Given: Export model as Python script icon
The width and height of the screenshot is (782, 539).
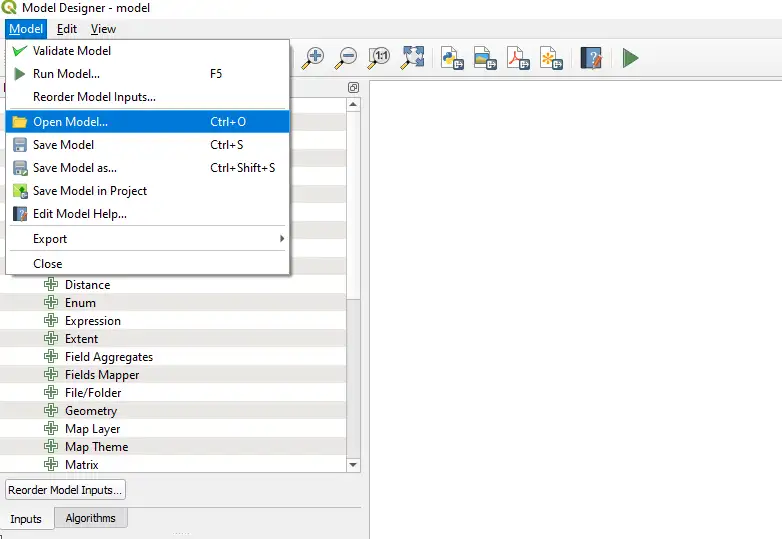Looking at the screenshot, I should 451,58.
